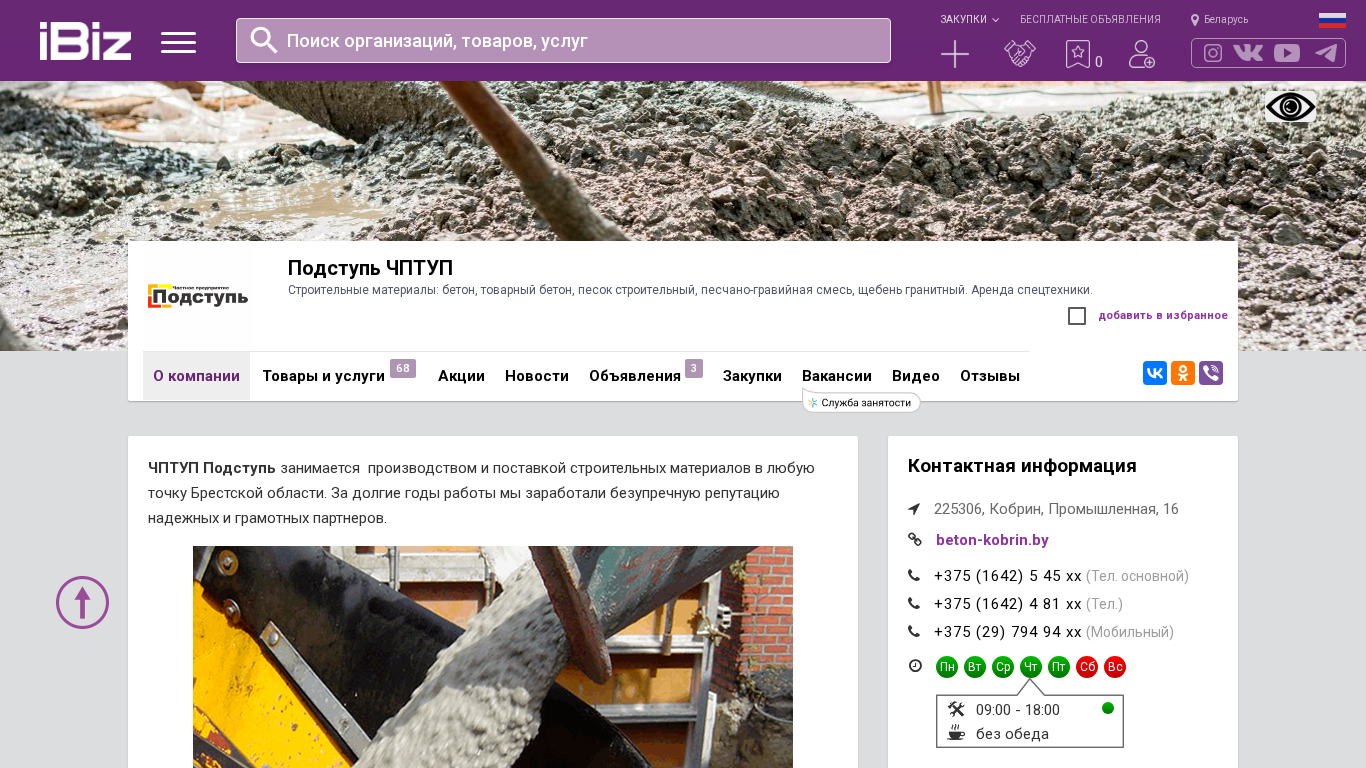
Task: Select Monday (Пн) working day
Action: [x=947, y=667]
